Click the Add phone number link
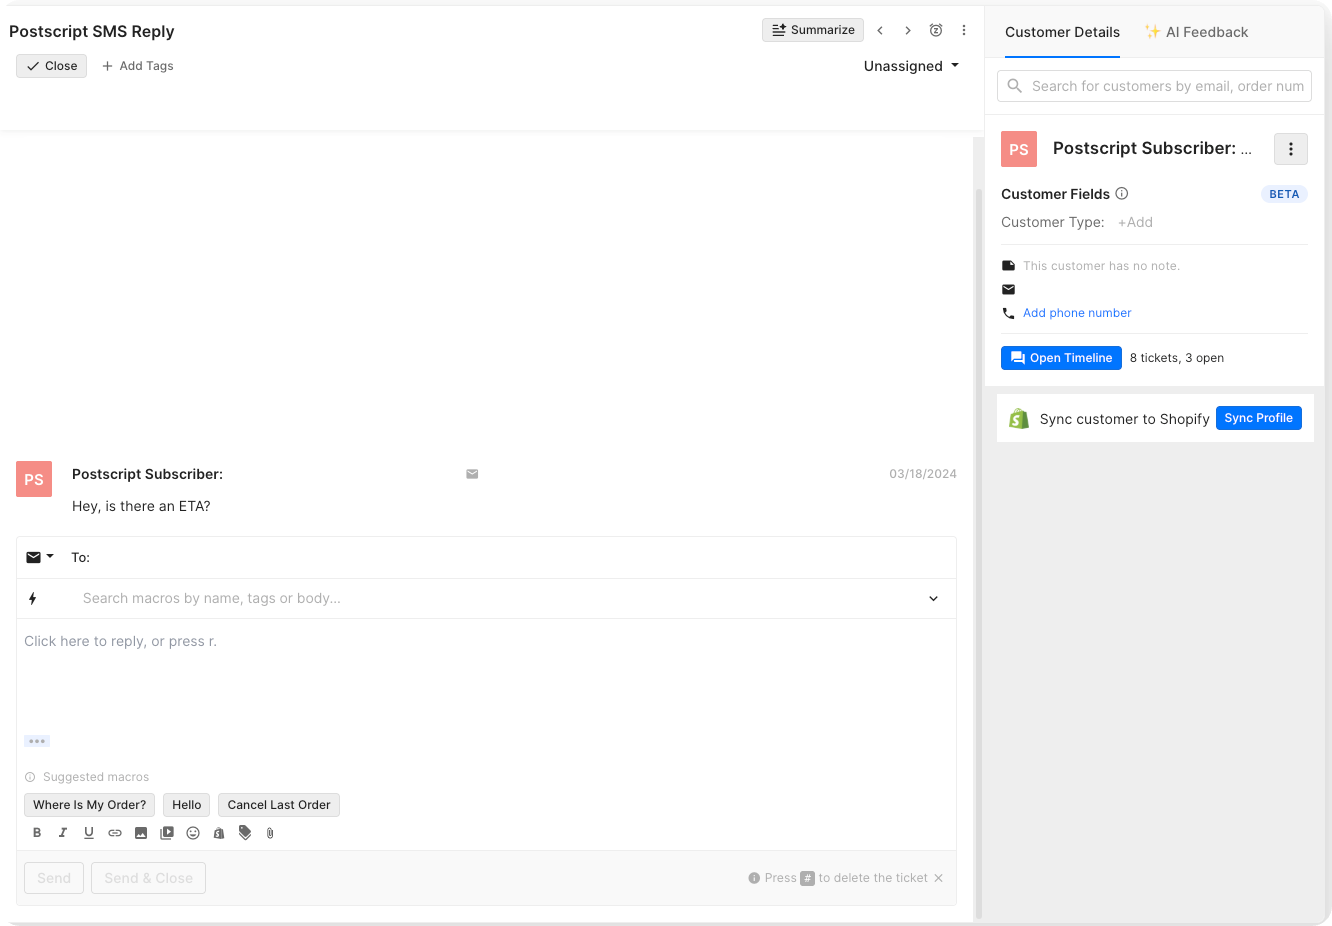 click(1077, 313)
